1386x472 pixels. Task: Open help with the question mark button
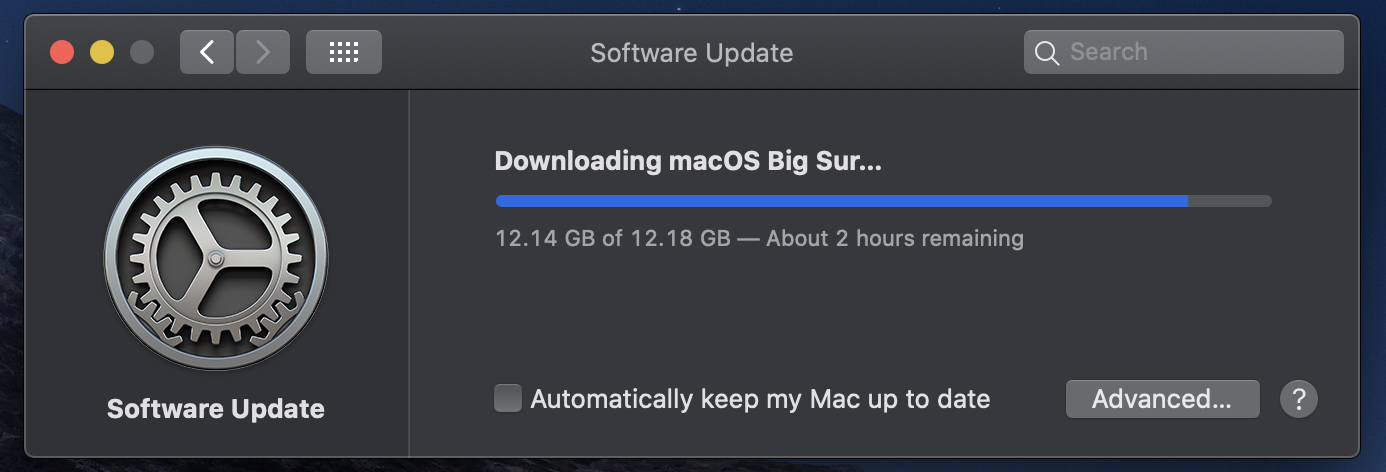(x=1298, y=399)
